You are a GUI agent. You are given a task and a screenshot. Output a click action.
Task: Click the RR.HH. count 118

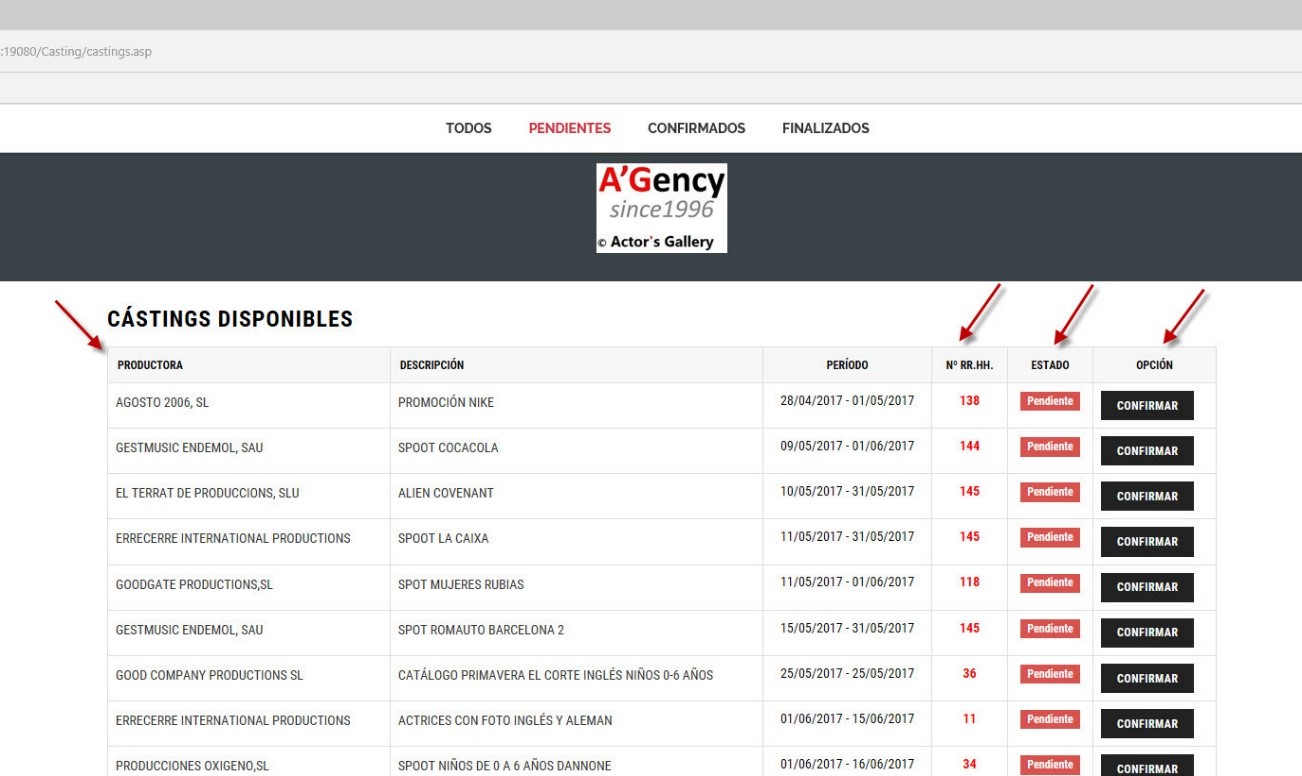[x=969, y=582]
